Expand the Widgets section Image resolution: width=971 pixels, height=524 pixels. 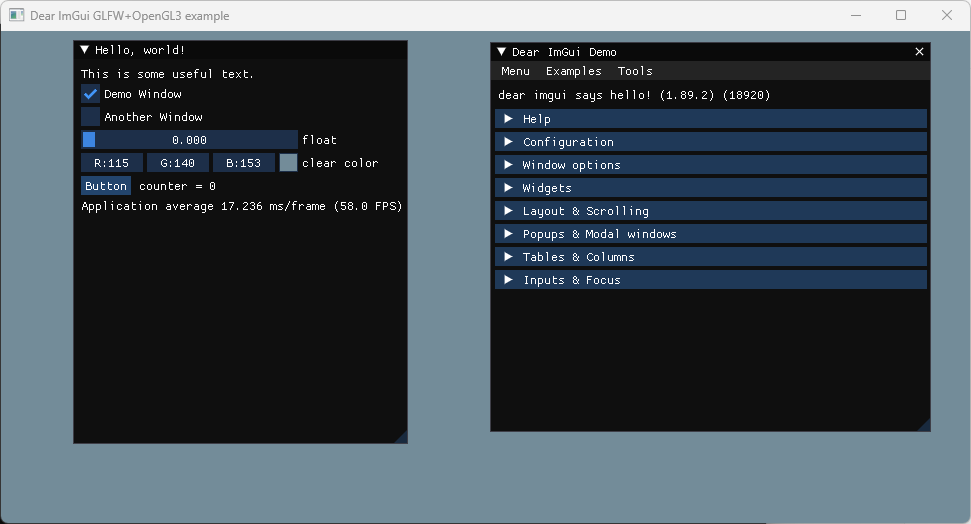(711, 188)
